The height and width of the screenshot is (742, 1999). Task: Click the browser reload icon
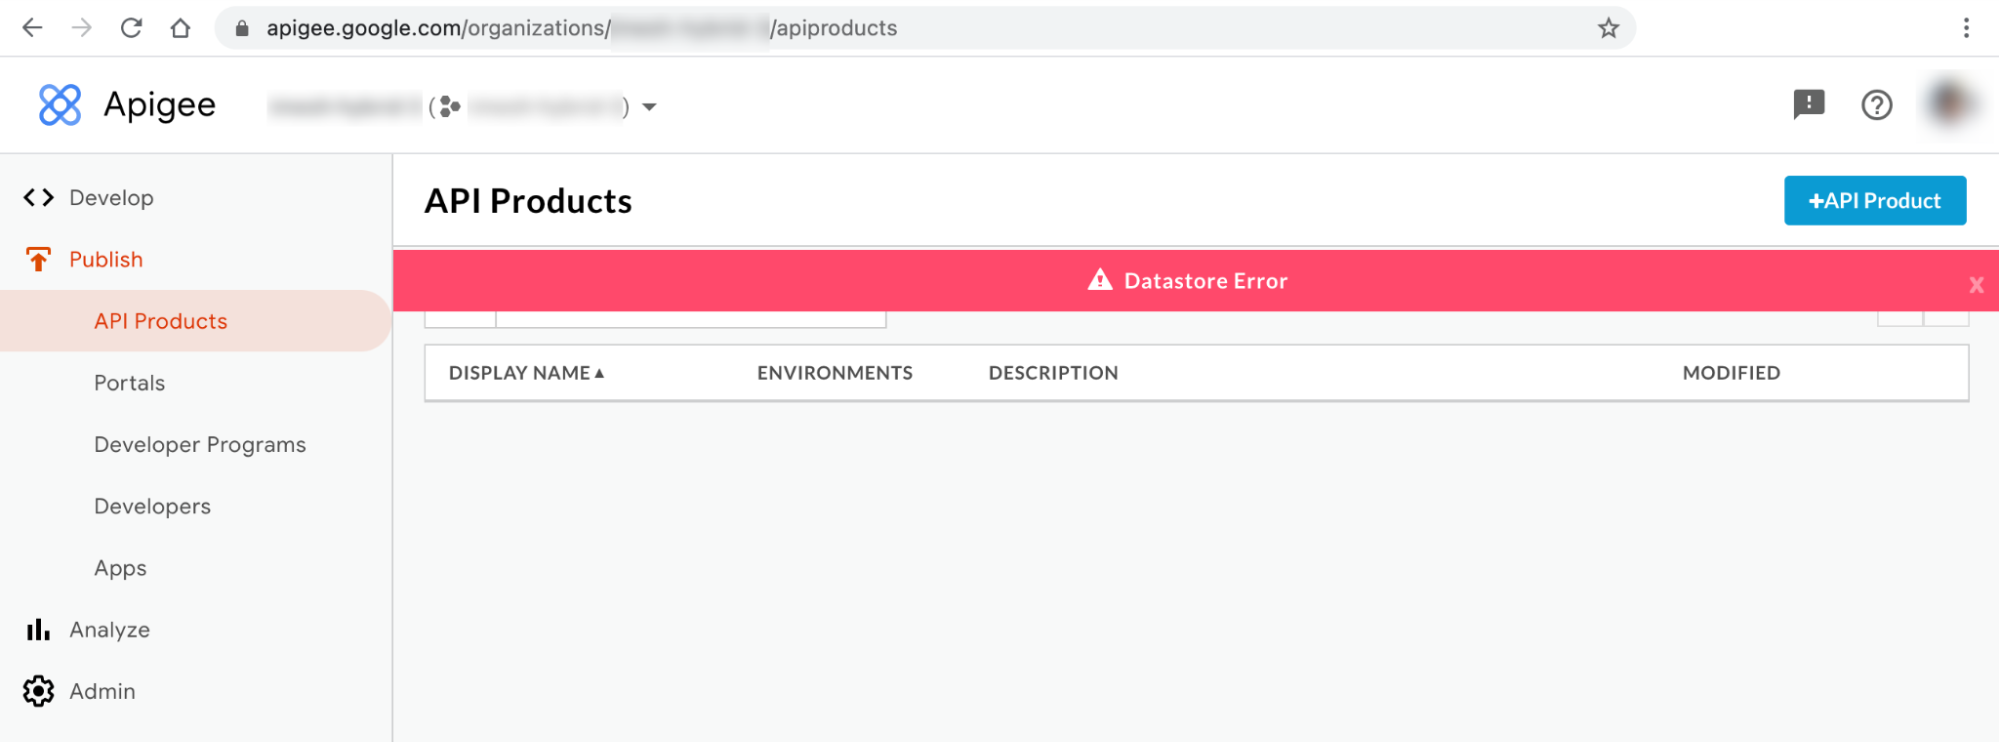point(131,28)
